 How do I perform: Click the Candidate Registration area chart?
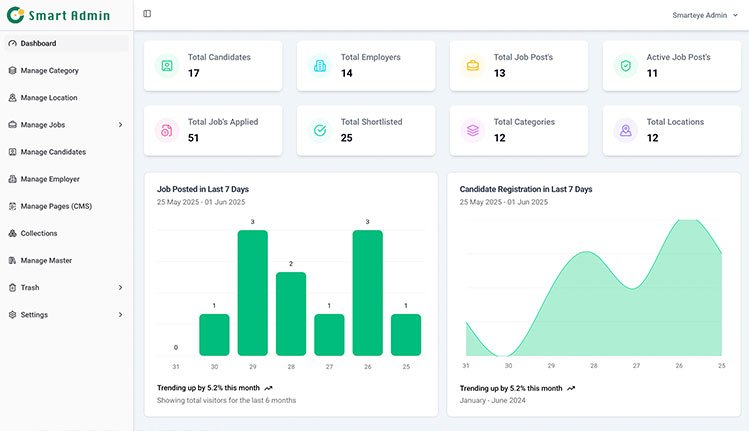coord(594,300)
